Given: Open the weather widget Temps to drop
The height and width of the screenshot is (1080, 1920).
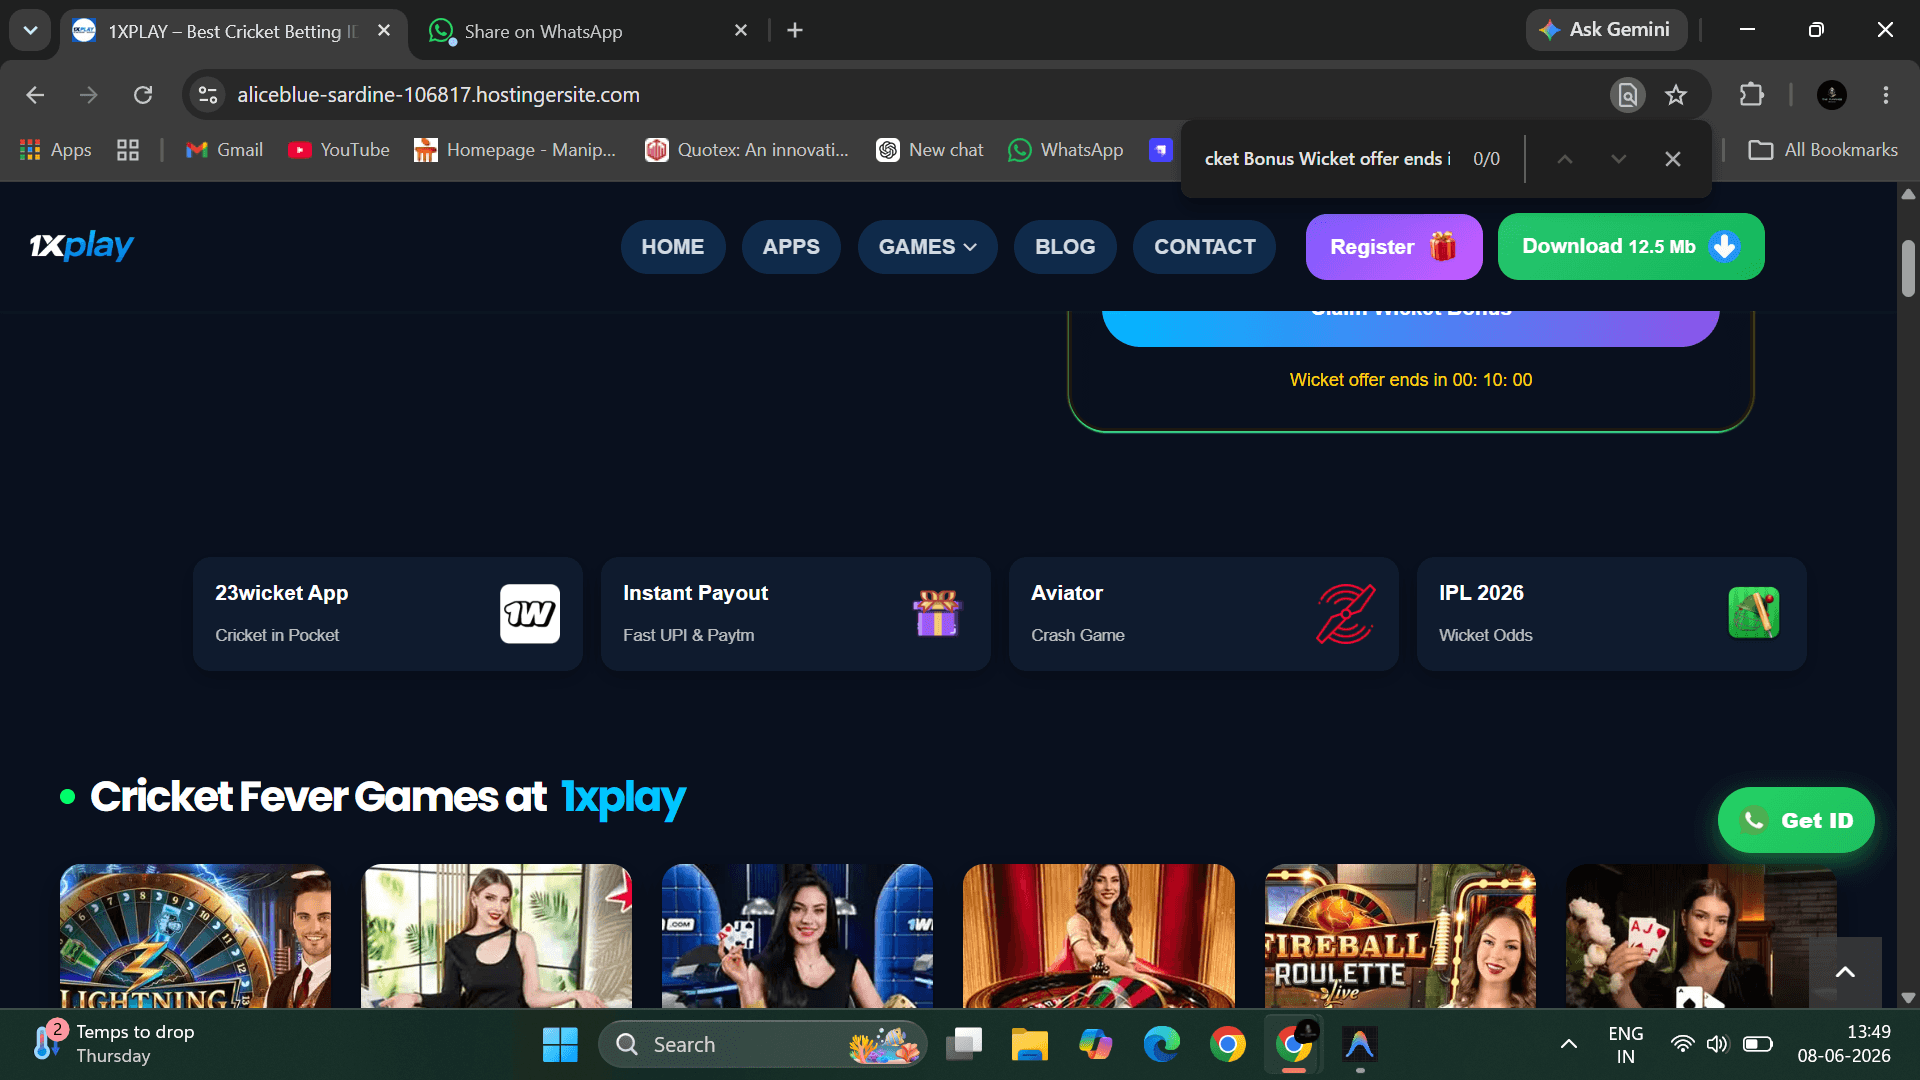Looking at the screenshot, I should tap(113, 1044).
